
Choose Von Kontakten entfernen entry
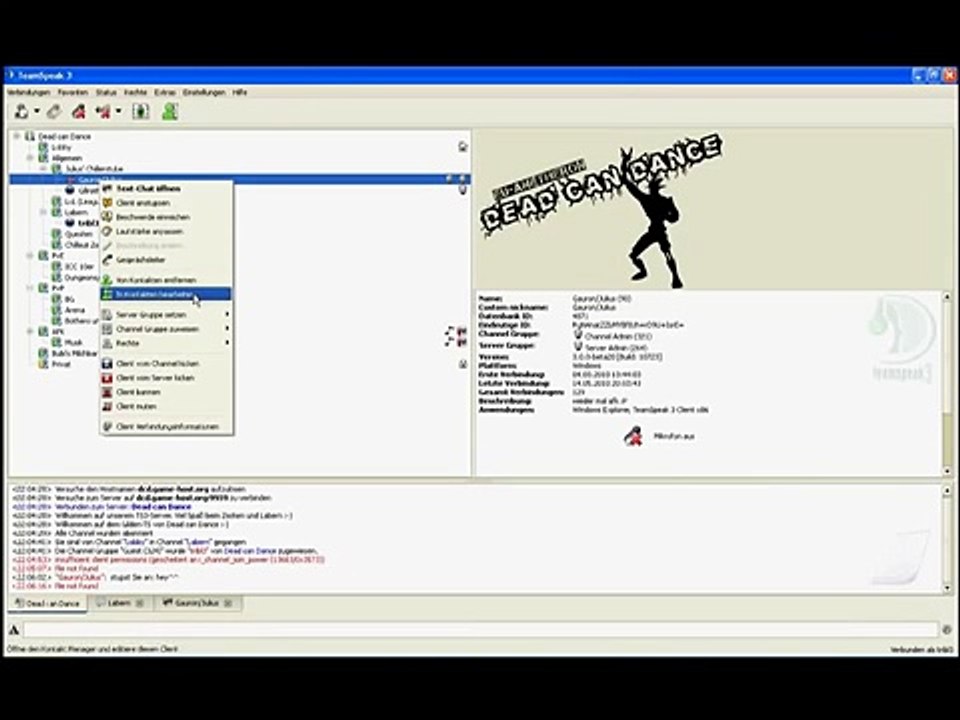[166, 280]
